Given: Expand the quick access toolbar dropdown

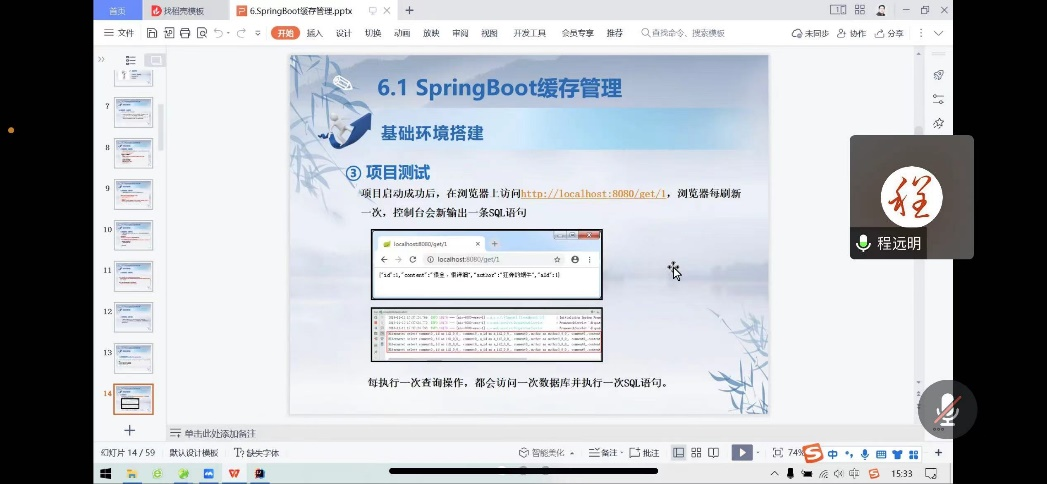Looking at the screenshot, I should pyautogui.click(x=258, y=33).
